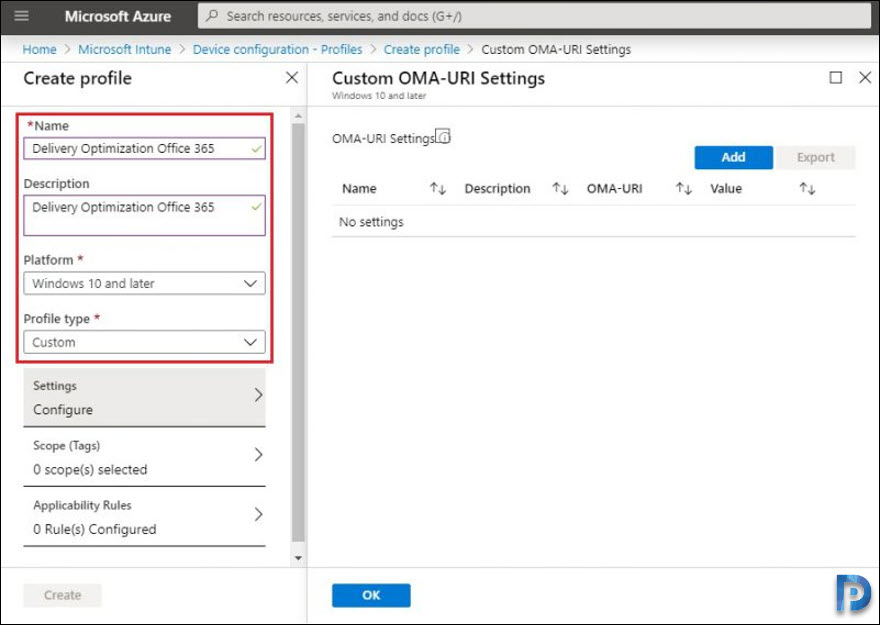Click the Export button
The width and height of the screenshot is (880, 625).
coord(815,157)
